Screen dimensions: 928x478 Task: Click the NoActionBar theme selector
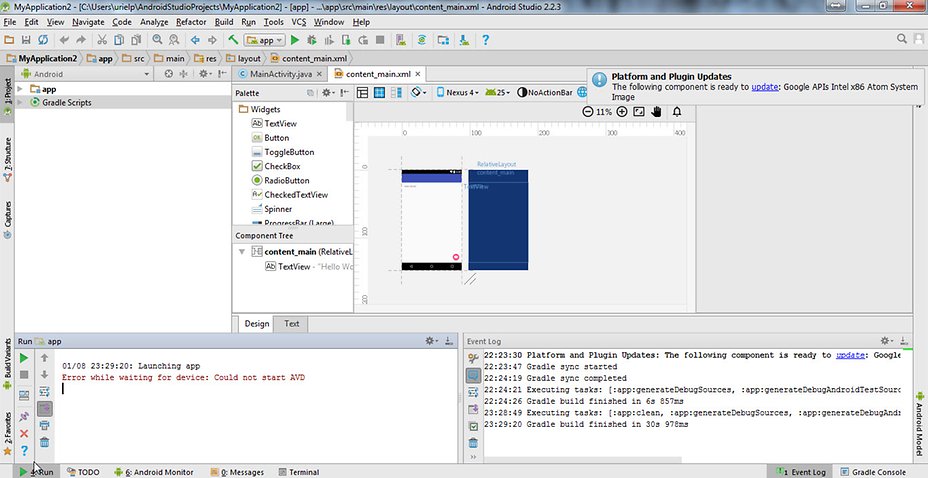tap(544, 92)
